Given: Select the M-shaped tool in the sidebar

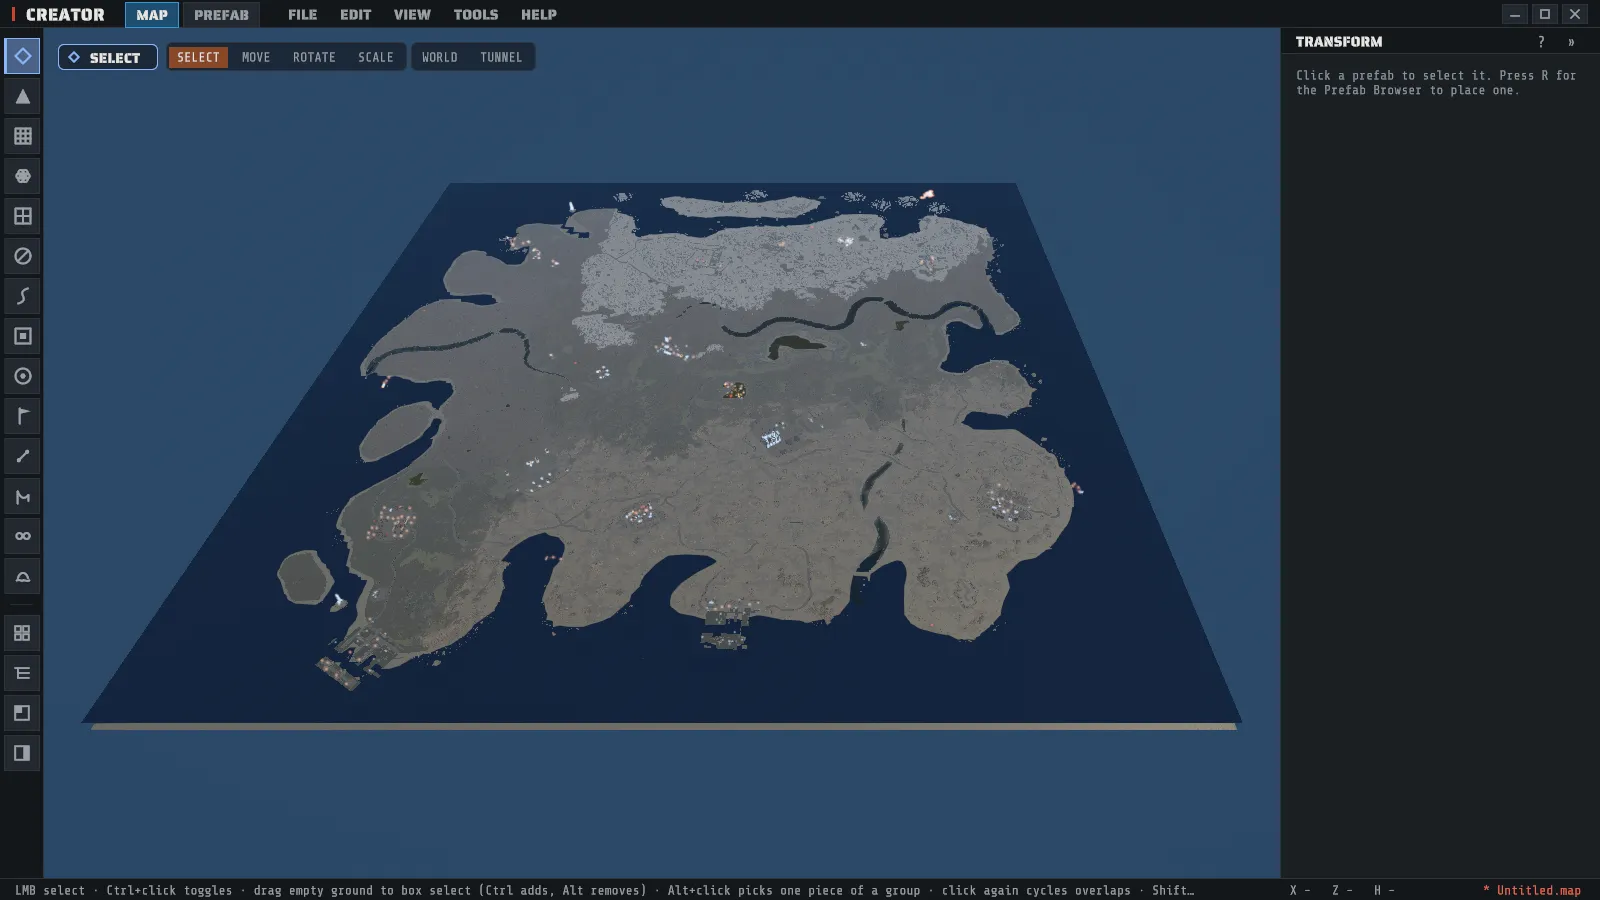Looking at the screenshot, I should 22,496.
